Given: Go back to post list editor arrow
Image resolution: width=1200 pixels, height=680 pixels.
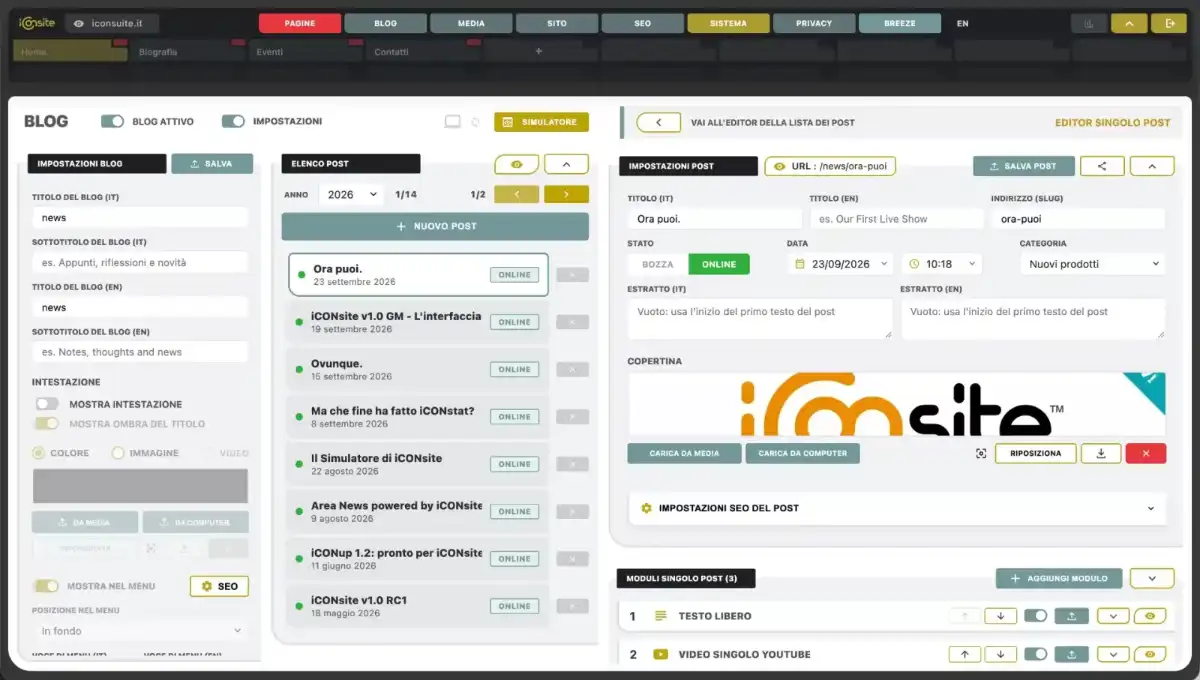Looking at the screenshot, I should [x=658, y=122].
